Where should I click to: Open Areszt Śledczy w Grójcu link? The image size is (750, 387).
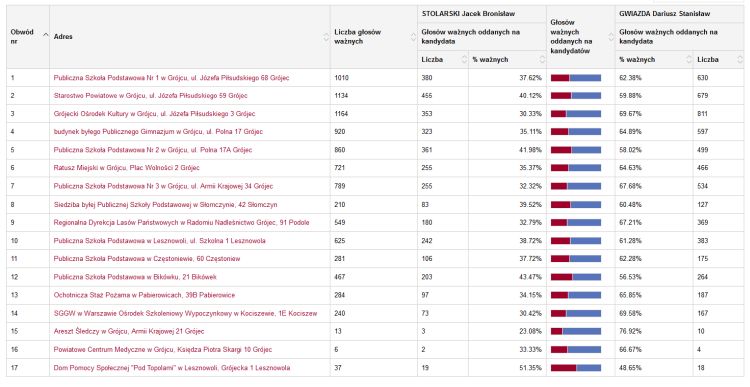pos(129,331)
